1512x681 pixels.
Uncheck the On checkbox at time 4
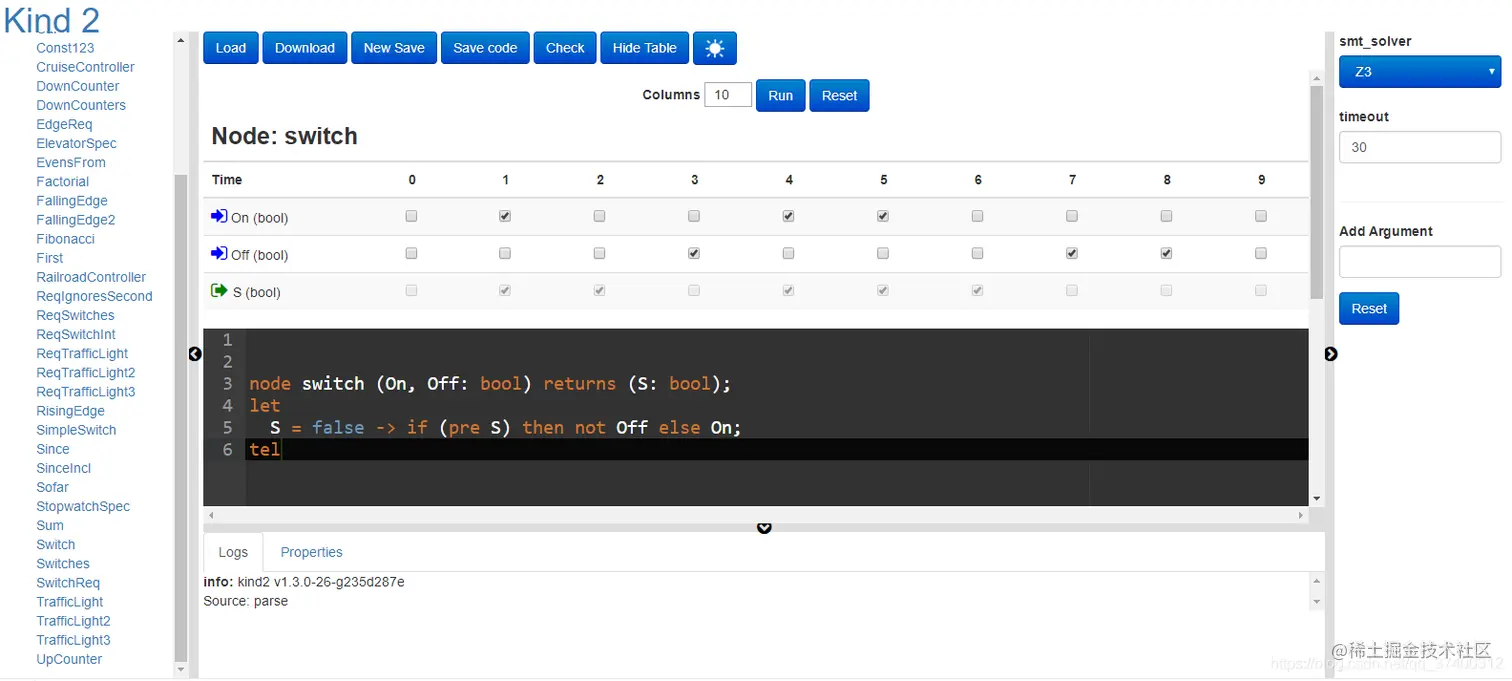pyautogui.click(x=789, y=216)
